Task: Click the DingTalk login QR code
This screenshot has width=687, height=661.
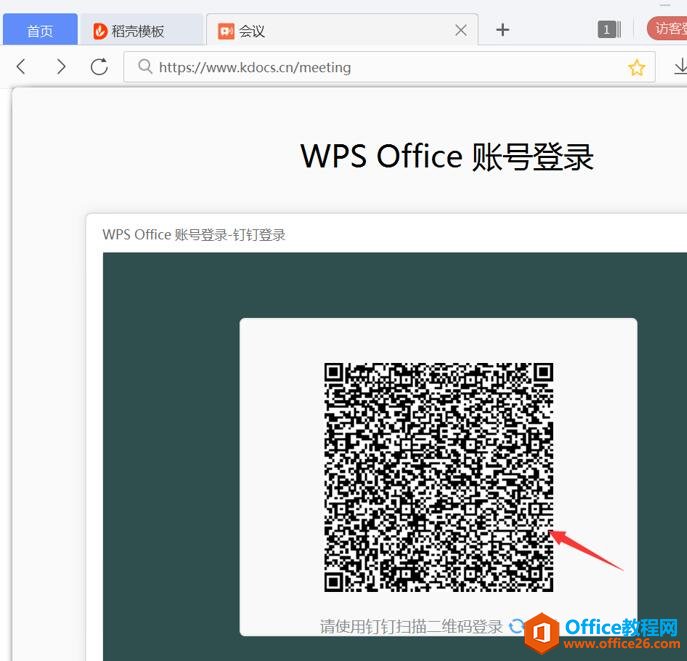Action: (x=439, y=477)
